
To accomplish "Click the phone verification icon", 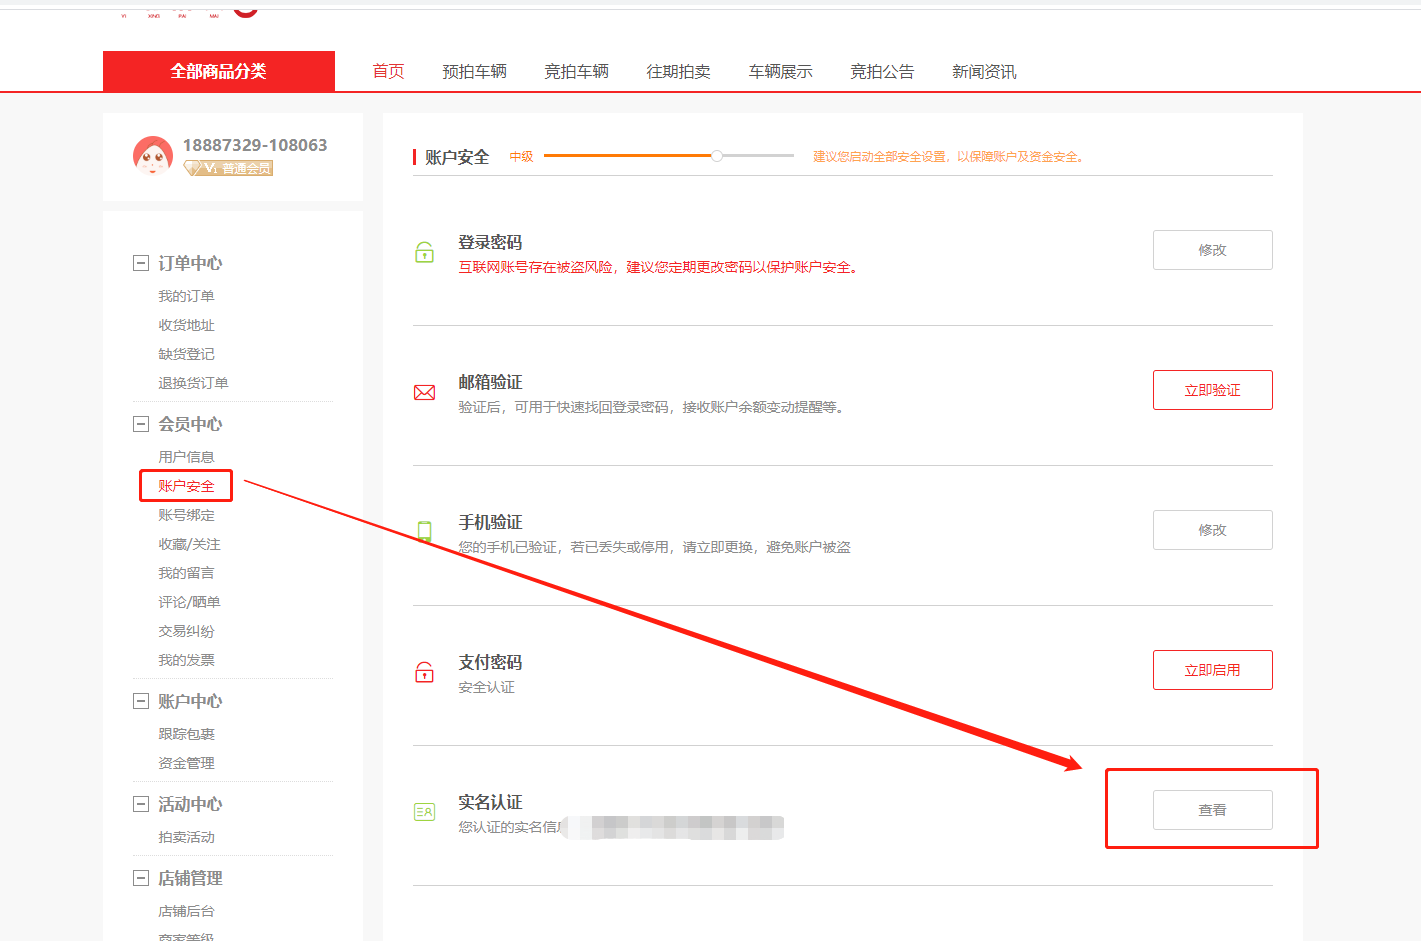I will coord(424,532).
